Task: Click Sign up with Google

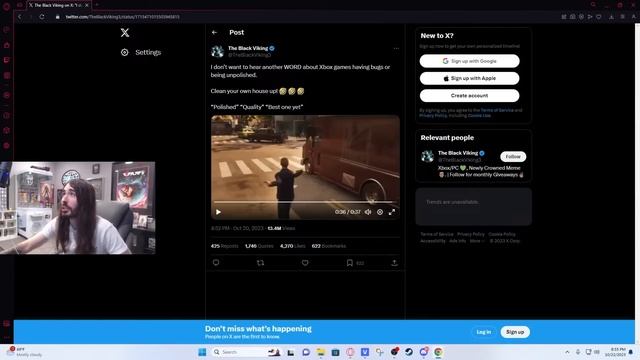Action: point(469,61)
